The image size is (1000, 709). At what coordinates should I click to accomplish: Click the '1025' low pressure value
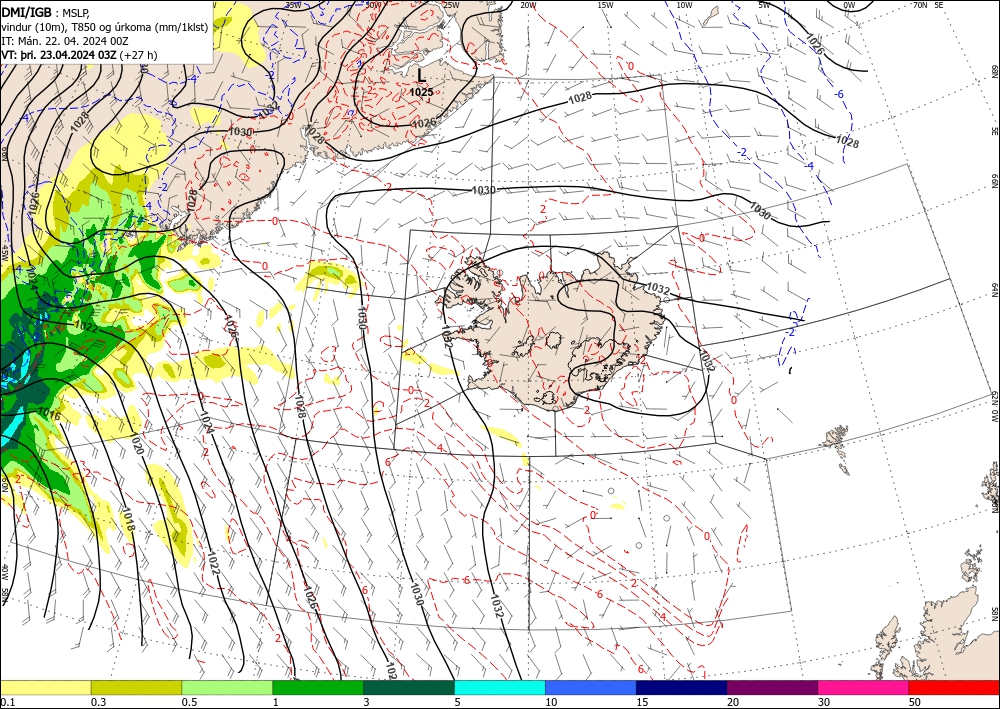421,92
